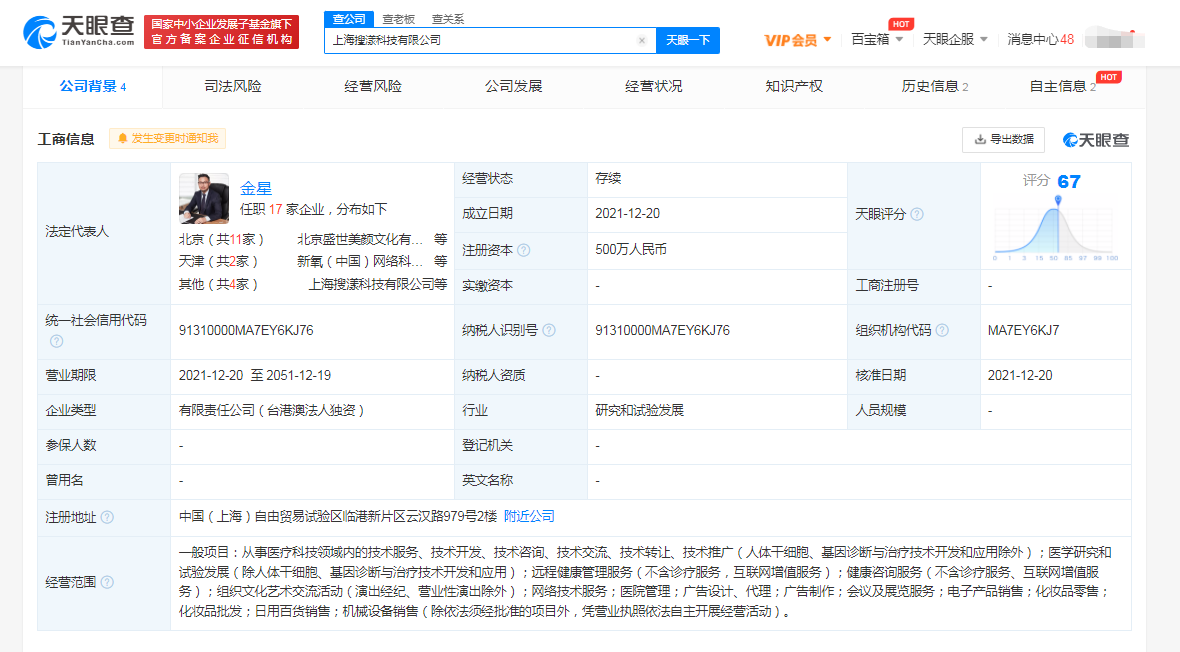Click help icon next to 注册资本
Image resolution: width=1180 pixels, height=652 pixels.
coord(523,250)
